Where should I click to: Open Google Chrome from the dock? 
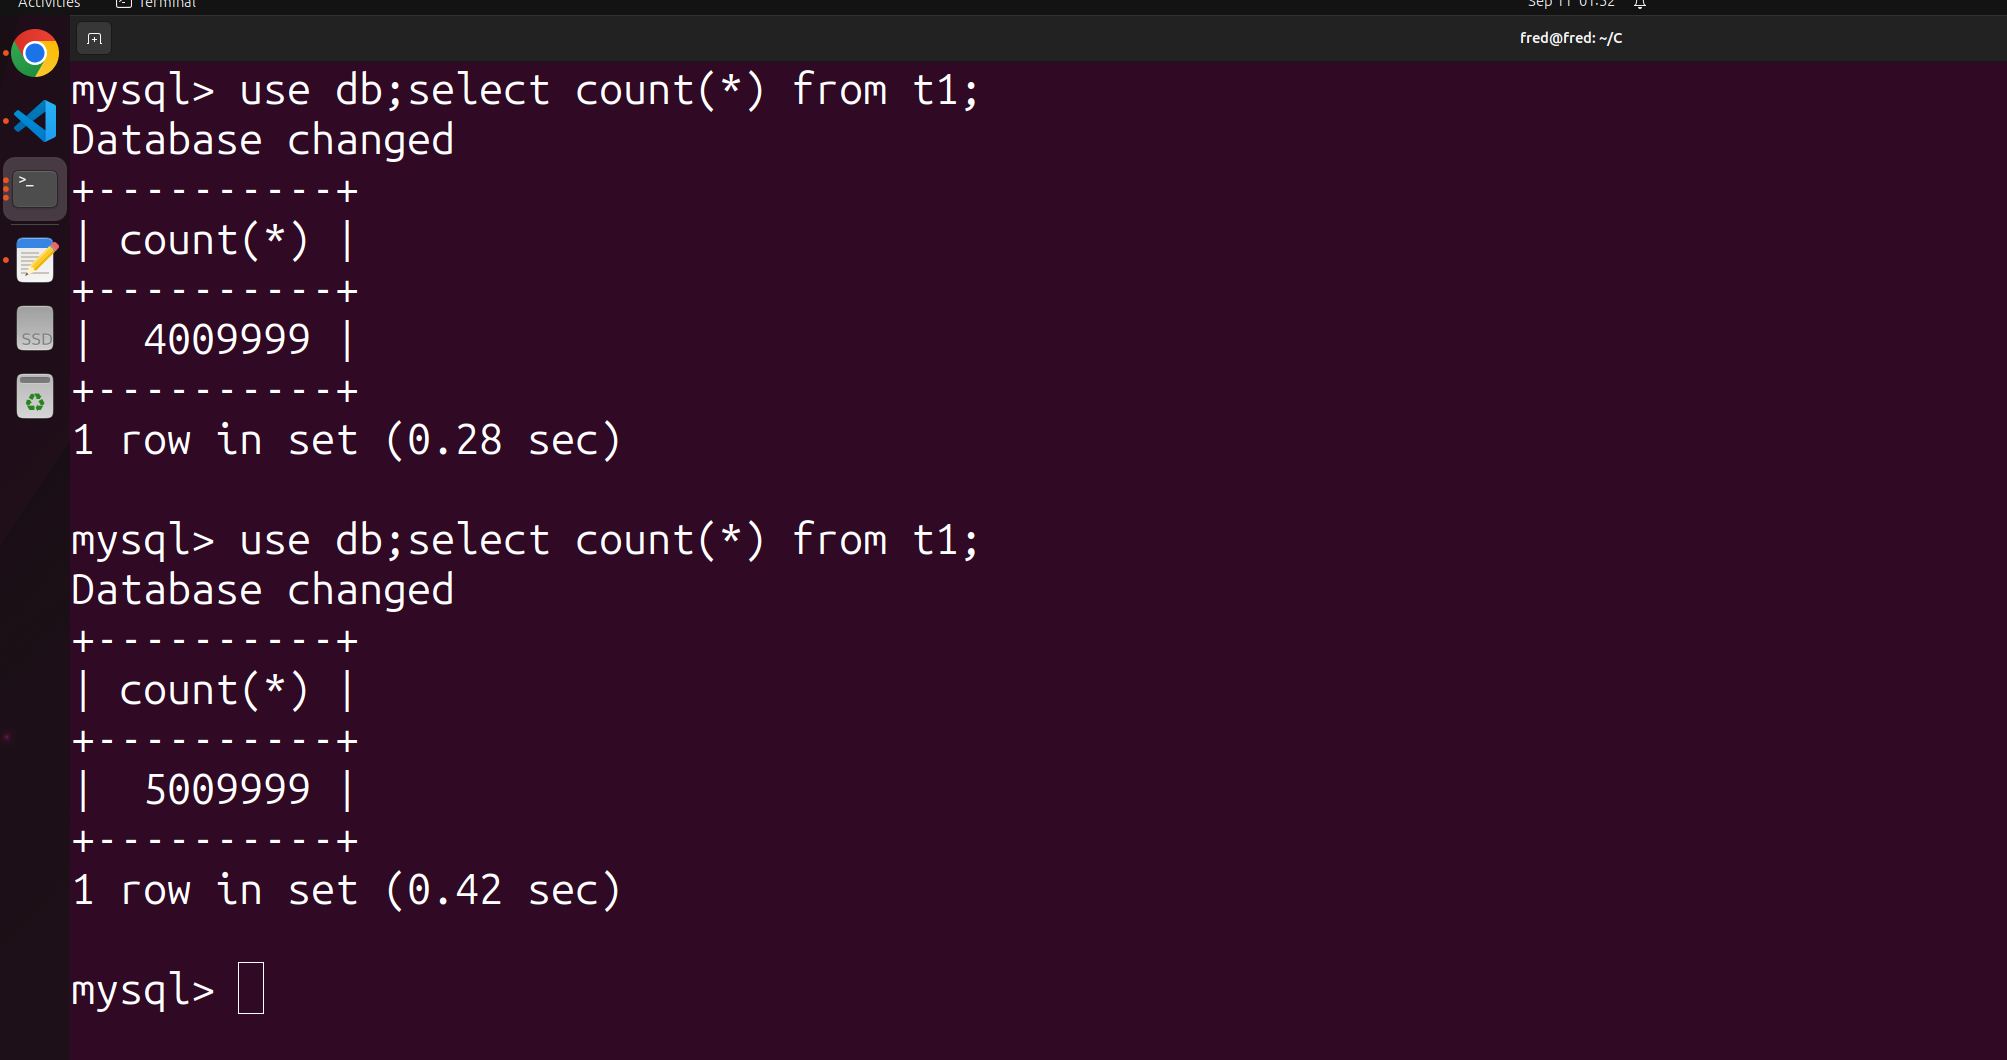pos(35,53)
